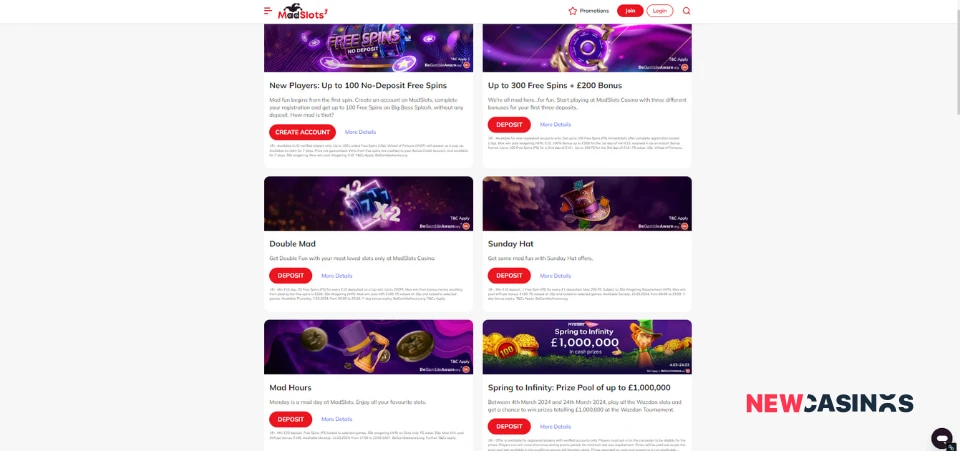Click Deposit under Sunday Hat
Screen dimensions: 960x459
pyautogui.click(x=509, y=275)
